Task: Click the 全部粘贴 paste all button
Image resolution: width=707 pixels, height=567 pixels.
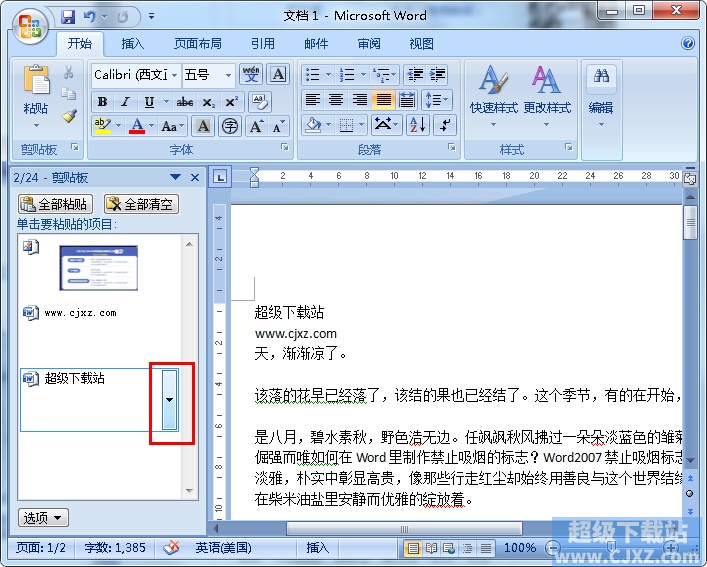Action: [56, 204]
